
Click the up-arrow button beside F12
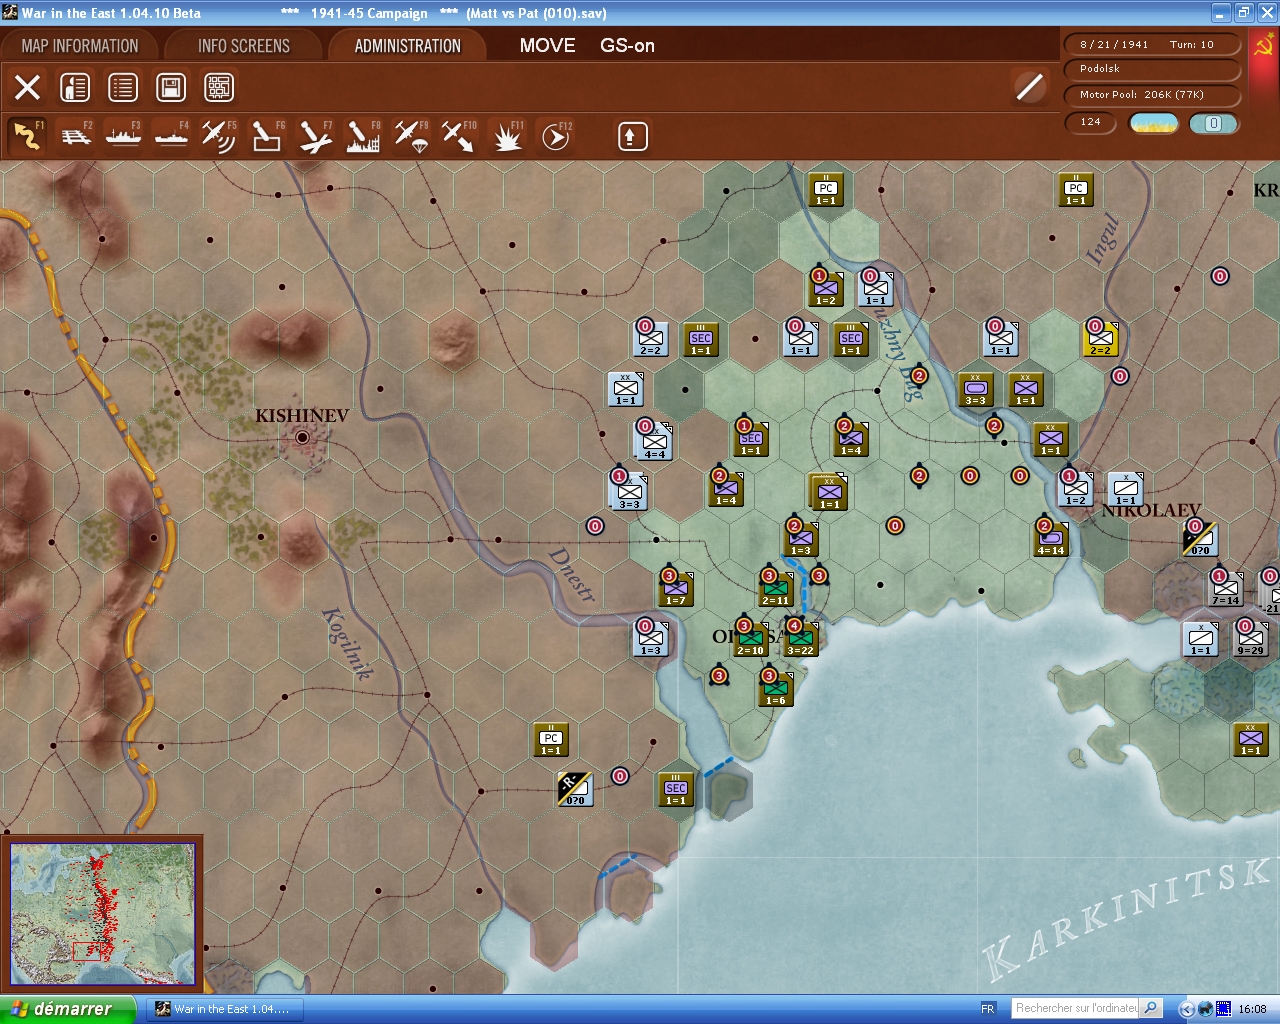pos(632,136)
